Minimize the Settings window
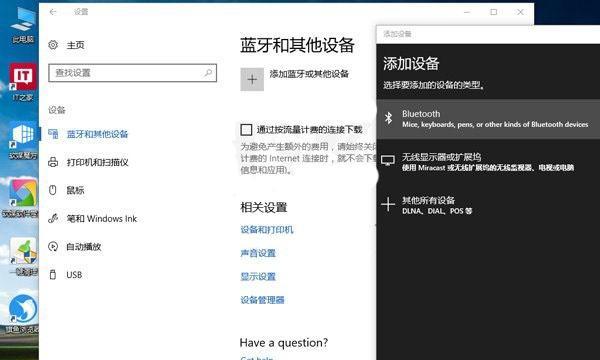 467,12
